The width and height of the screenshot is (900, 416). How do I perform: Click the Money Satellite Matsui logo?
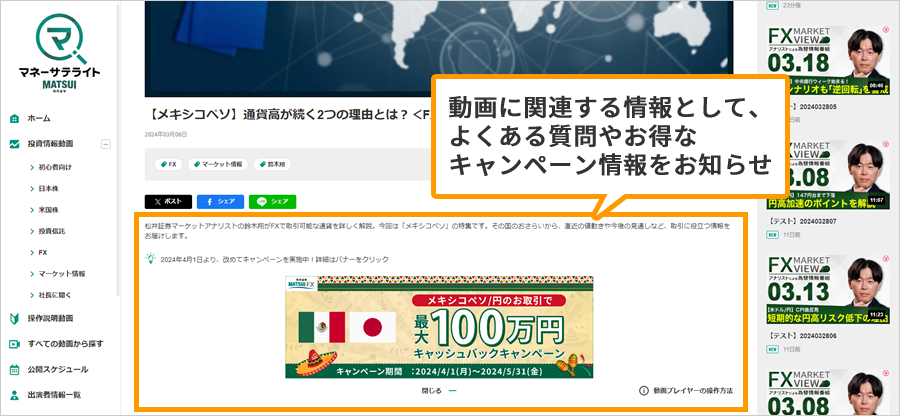(59, 53)
